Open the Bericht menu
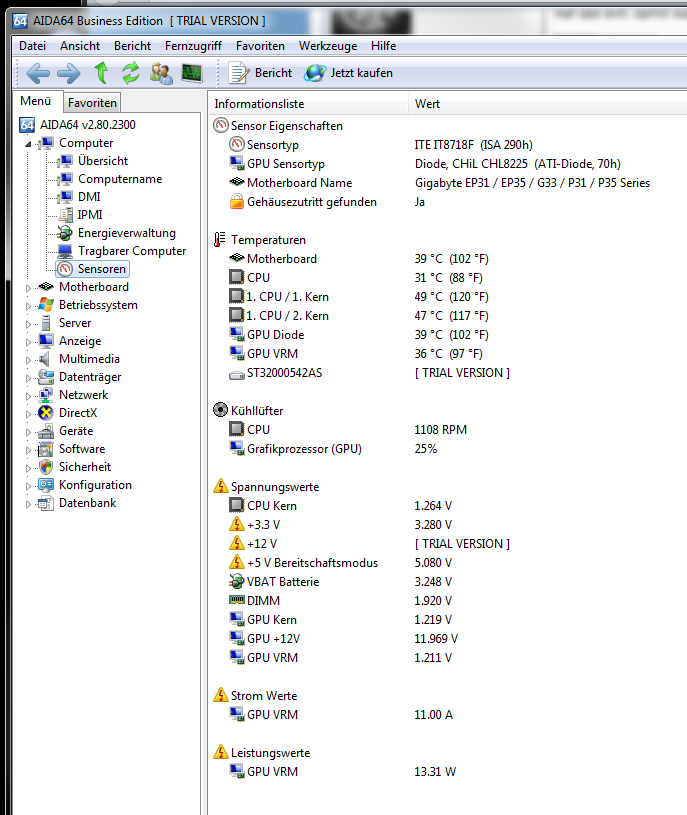Image resolution: width=687 pixels, height=815 pixels. coord(133,46)
